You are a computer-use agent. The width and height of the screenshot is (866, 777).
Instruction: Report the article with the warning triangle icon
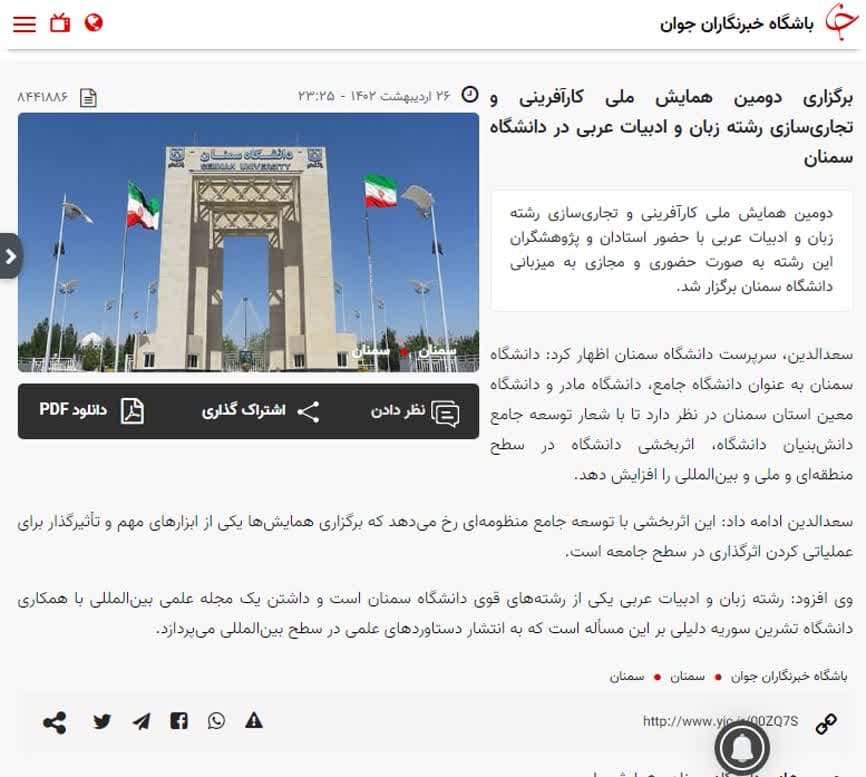point(254,721)
